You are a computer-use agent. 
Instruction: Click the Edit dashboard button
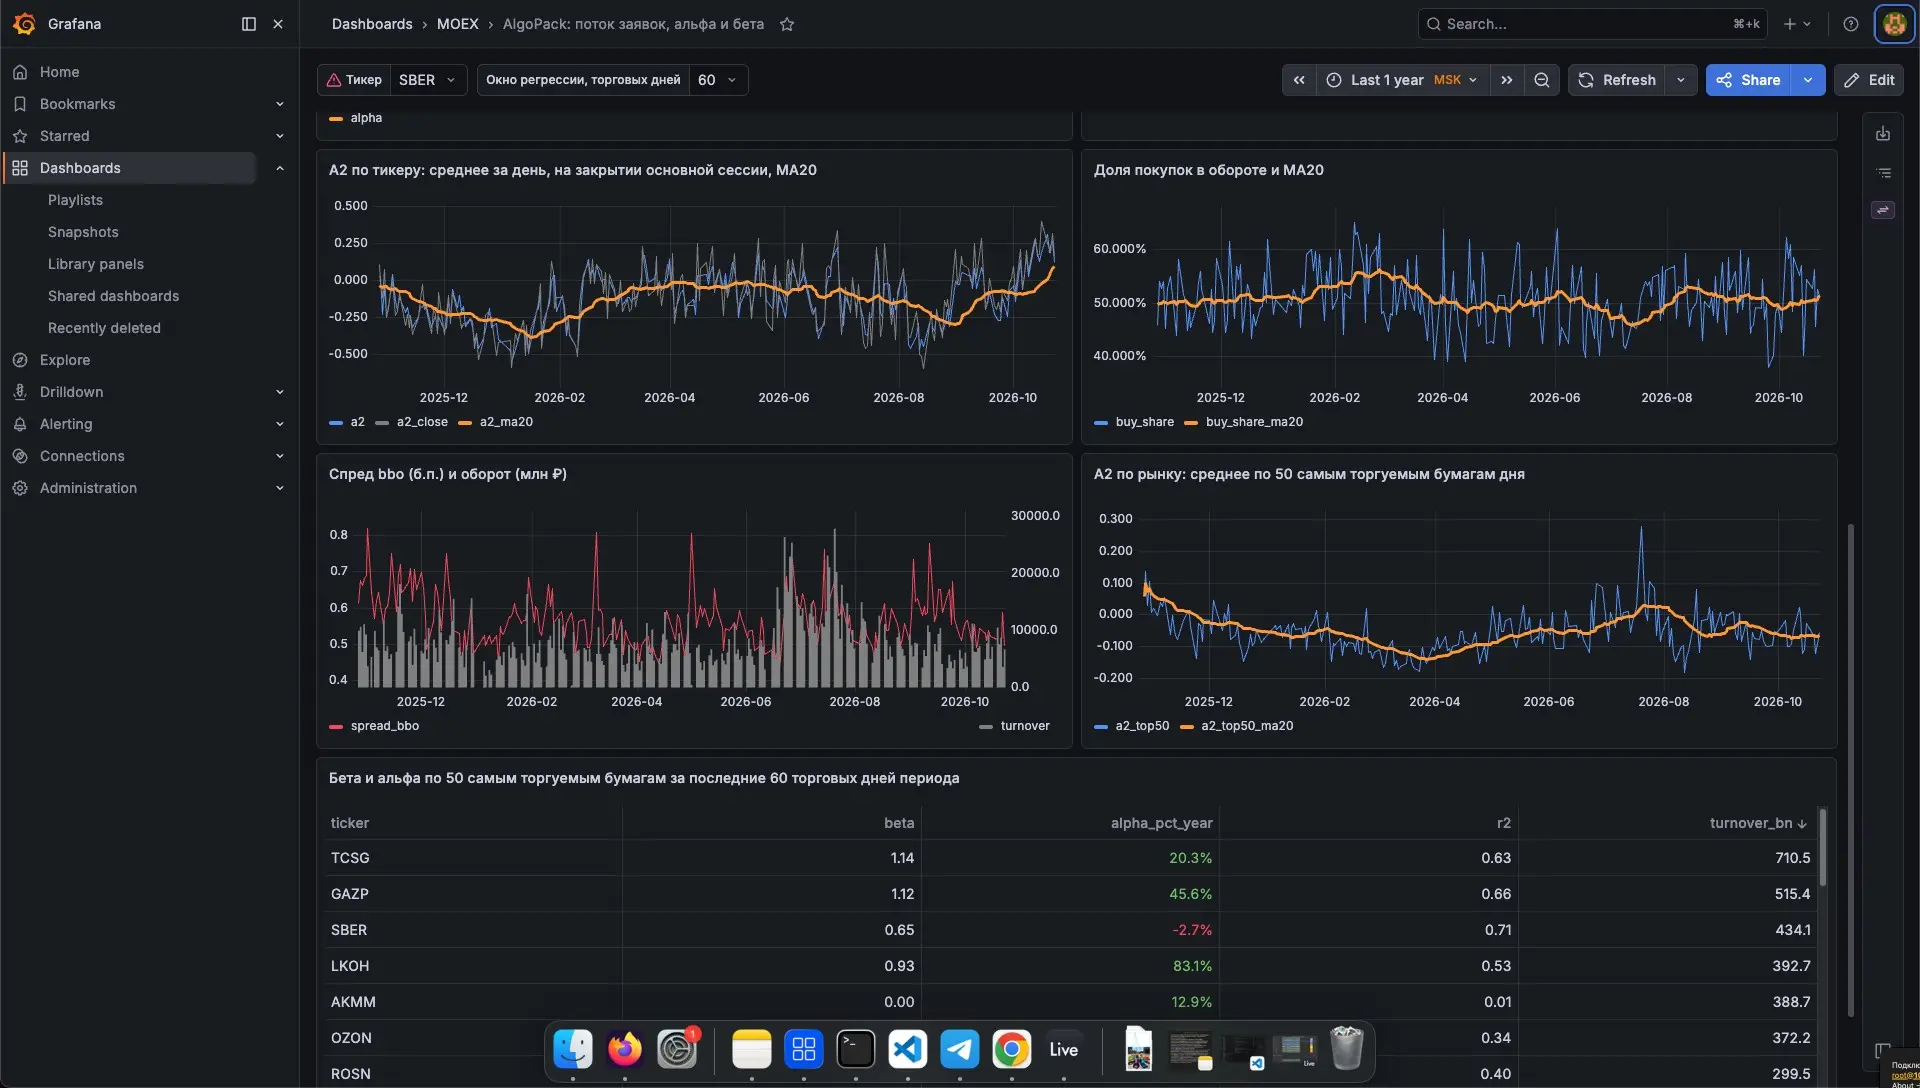1869,80
